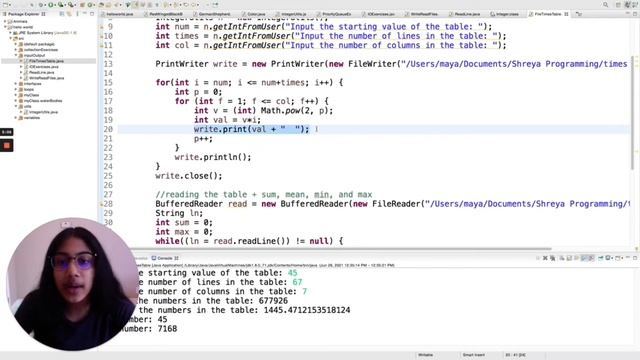Select WriteReadFiles.java in Package Explorer
The width and height of the screenshot is (640, 360).
(46, 78)
